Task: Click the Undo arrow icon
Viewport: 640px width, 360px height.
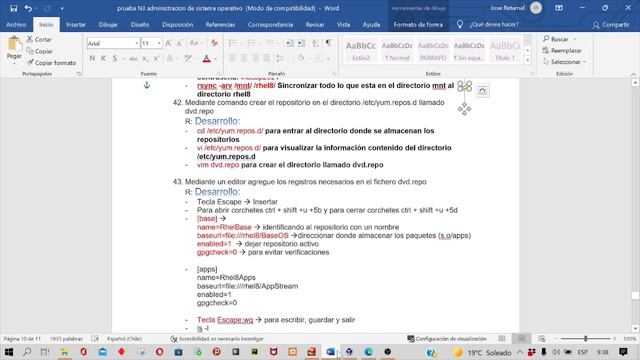Action: [x=28, y=8]
